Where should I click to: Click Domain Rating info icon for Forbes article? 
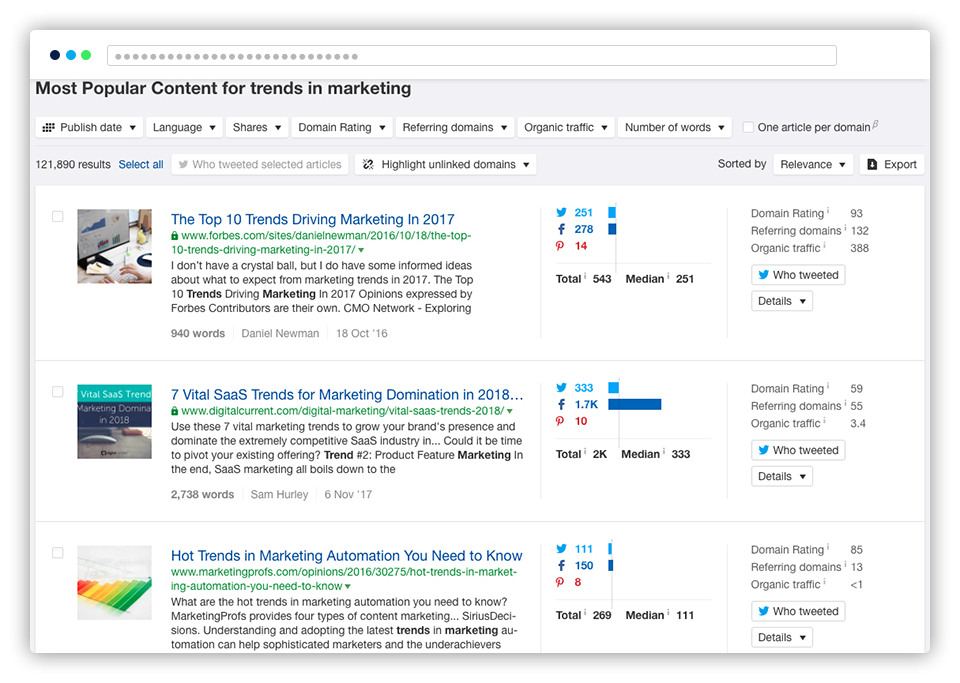click(827, 212)
